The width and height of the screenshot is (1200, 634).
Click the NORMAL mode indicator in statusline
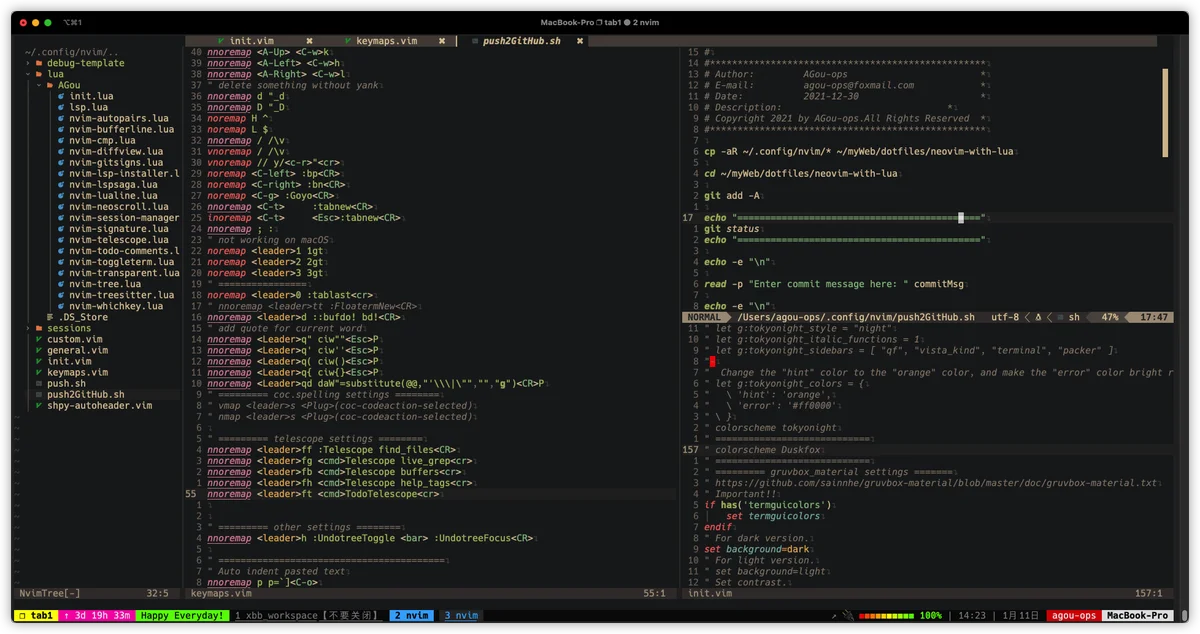point(704,317)
